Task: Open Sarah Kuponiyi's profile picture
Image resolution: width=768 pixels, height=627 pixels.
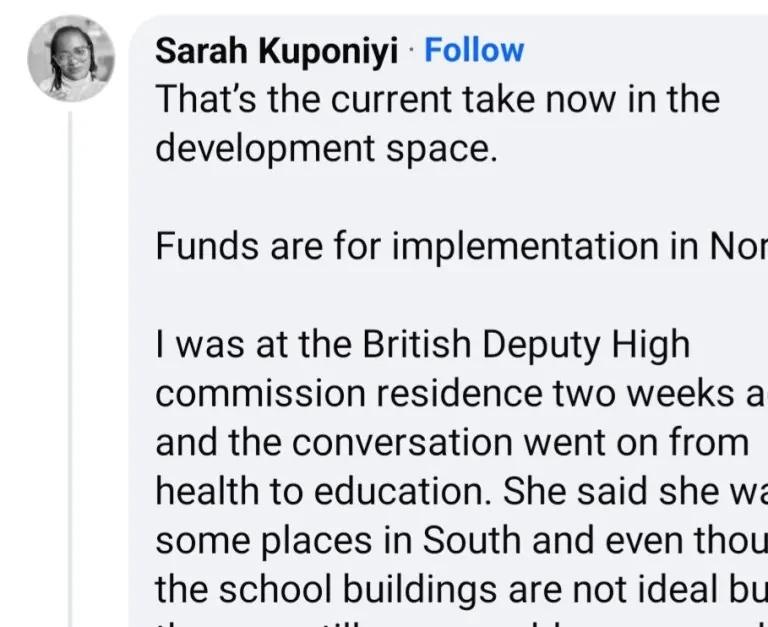Action: pyautogui.click(x=70, y=59)
